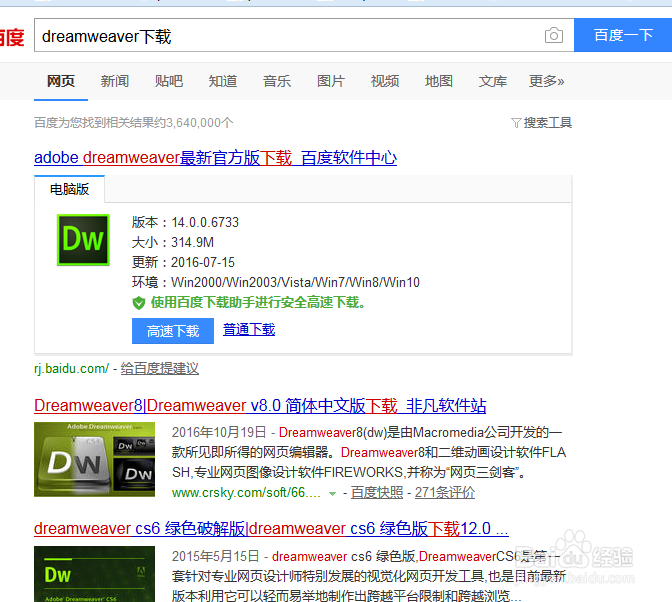
Task: Click the Baidu logo
Action: [x=12, y=37]
